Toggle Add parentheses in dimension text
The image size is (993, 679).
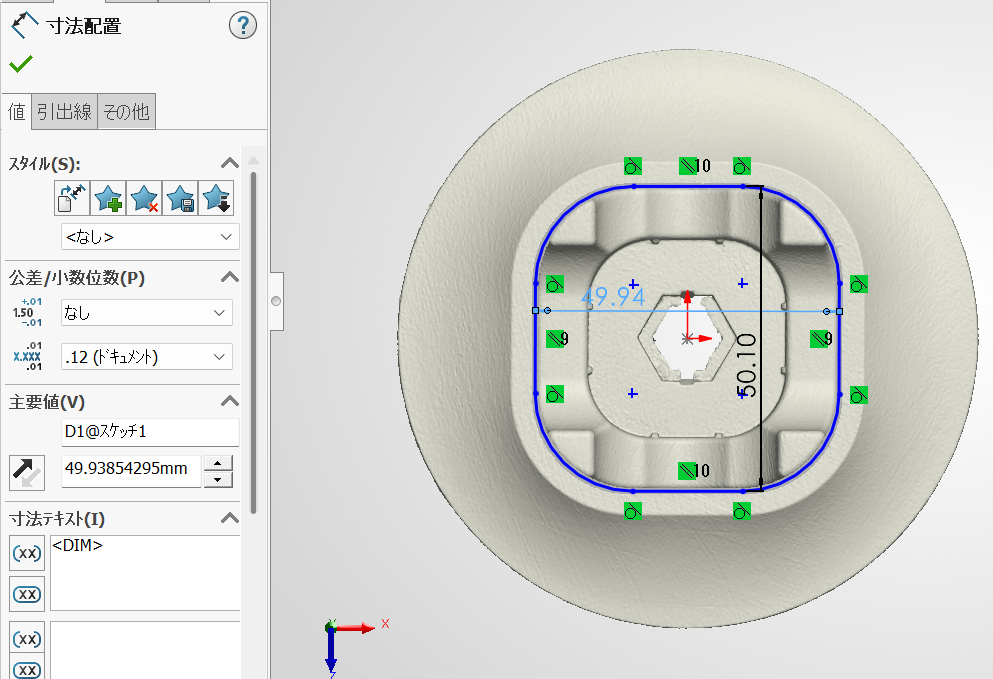pyautogui.click(x=27, y=552)
